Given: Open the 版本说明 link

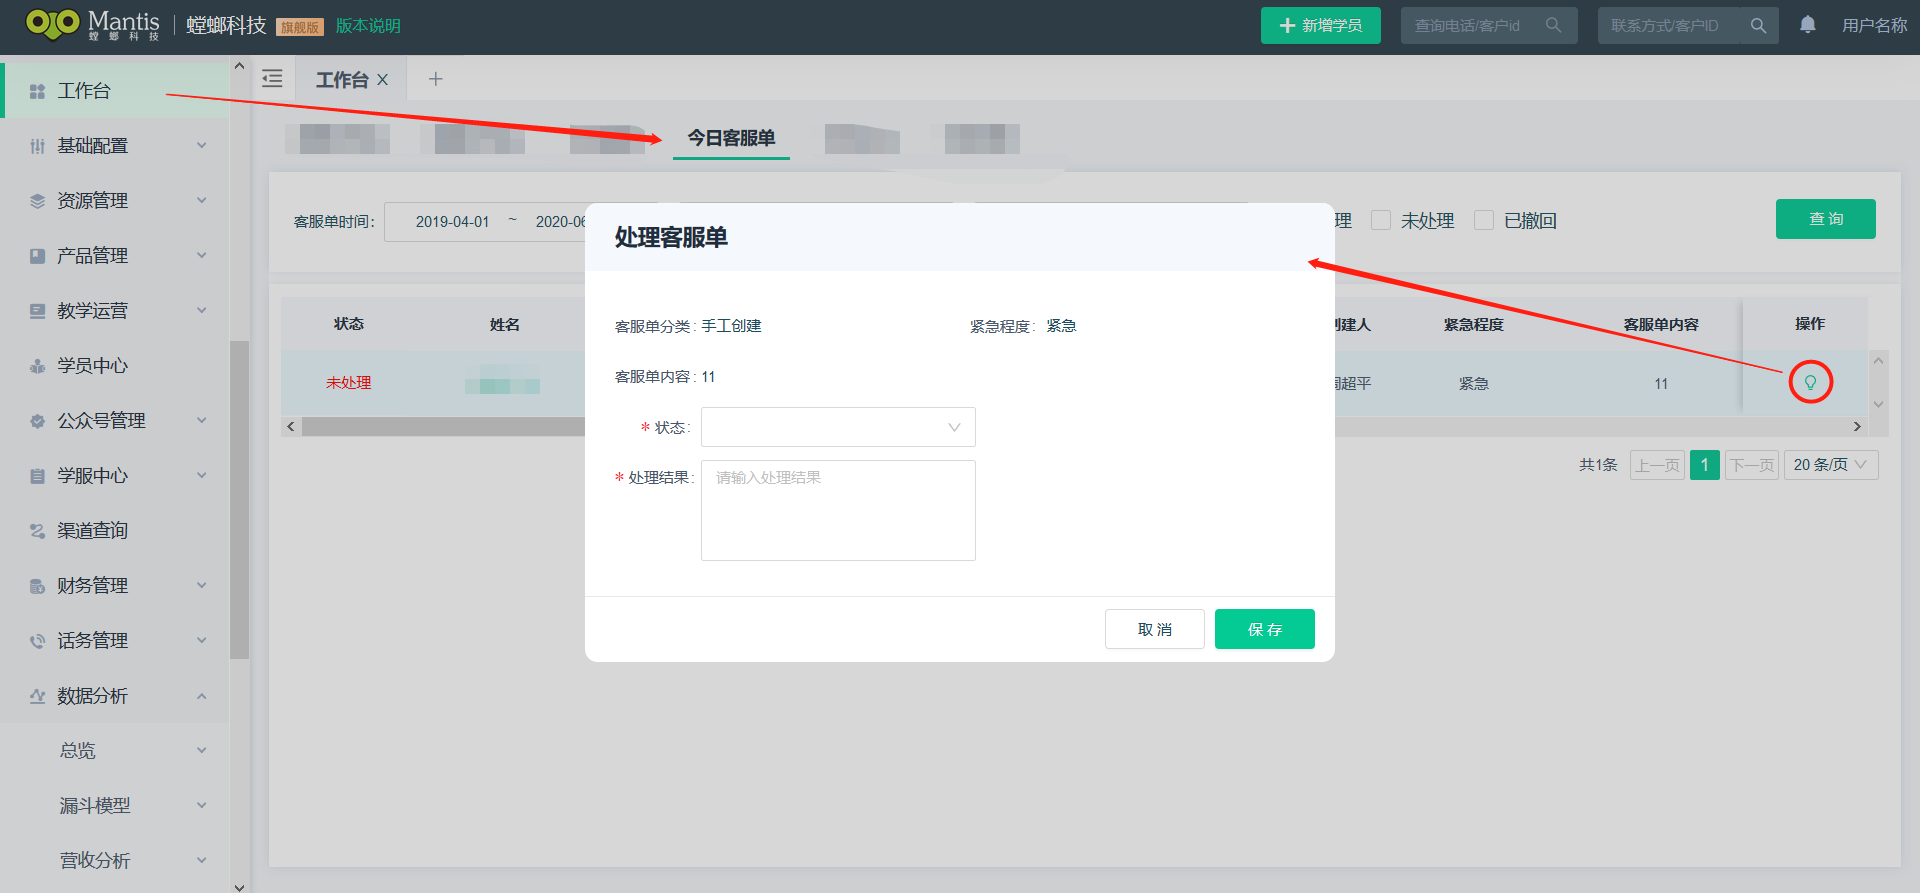Looking at the screenshot, I should [368, 26].
